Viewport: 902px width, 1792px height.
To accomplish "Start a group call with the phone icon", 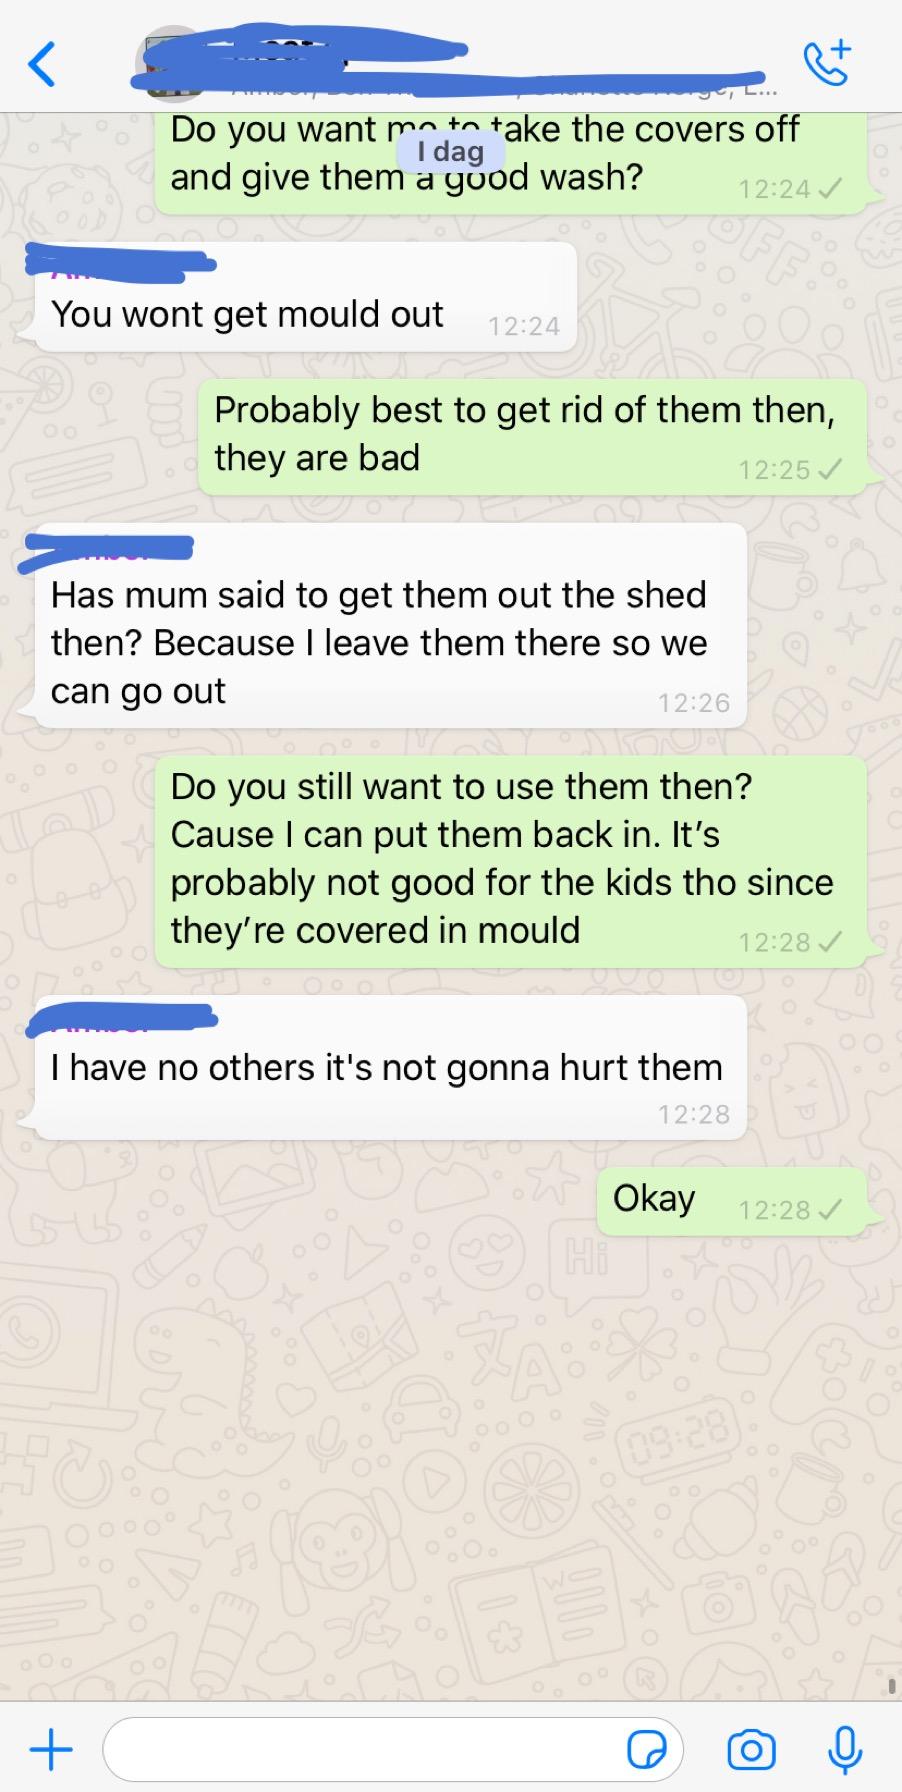I will [828, 62].
